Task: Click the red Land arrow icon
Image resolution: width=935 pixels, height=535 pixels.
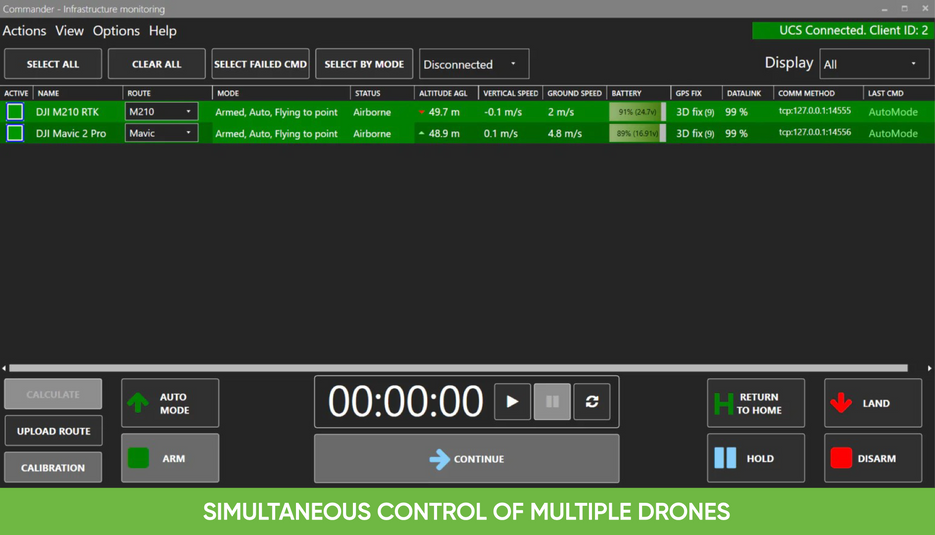Action: (x=841, y=403)
